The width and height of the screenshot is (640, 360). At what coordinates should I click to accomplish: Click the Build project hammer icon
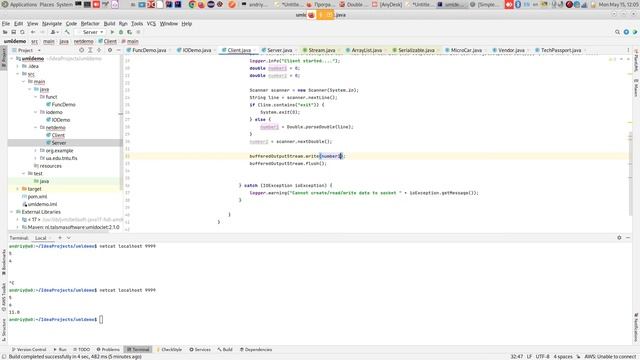[x=67, y=32]
